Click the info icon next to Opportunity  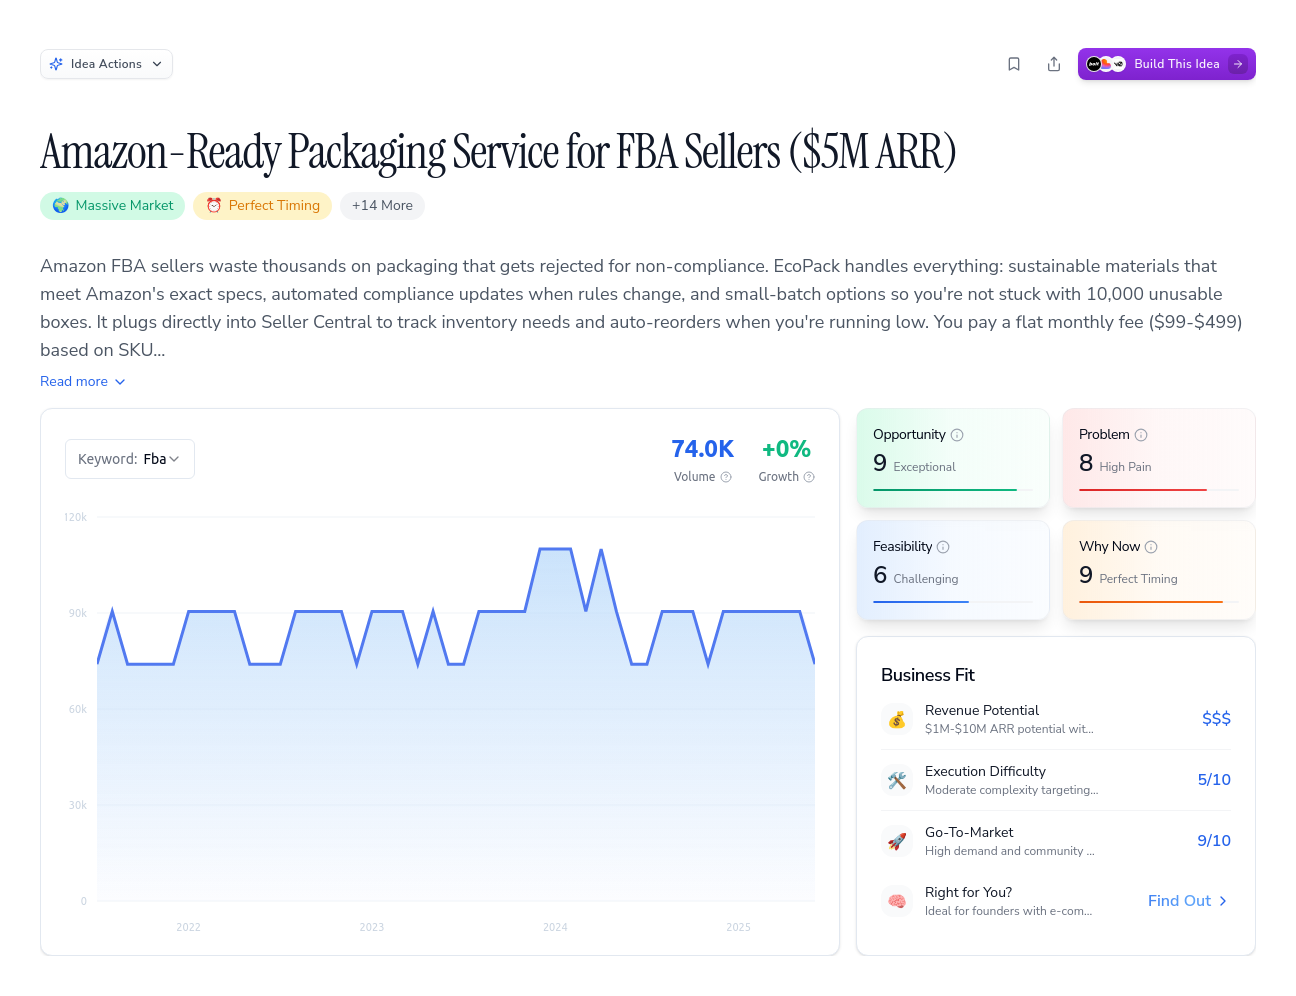point(957,435)
